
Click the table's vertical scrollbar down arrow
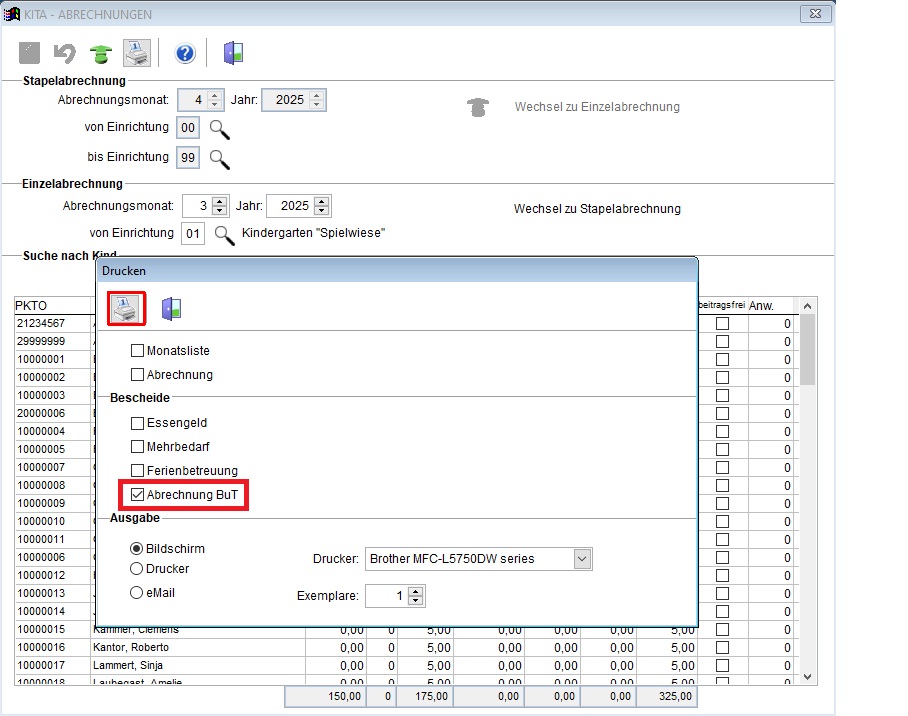pyautogui.click(x=808, y=677)
